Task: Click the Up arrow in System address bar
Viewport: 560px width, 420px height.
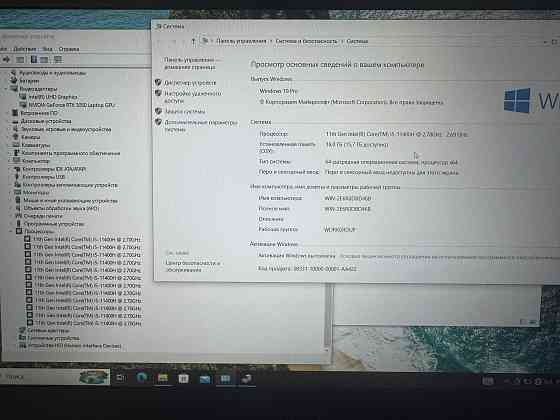Action: [x=193, y=41]
